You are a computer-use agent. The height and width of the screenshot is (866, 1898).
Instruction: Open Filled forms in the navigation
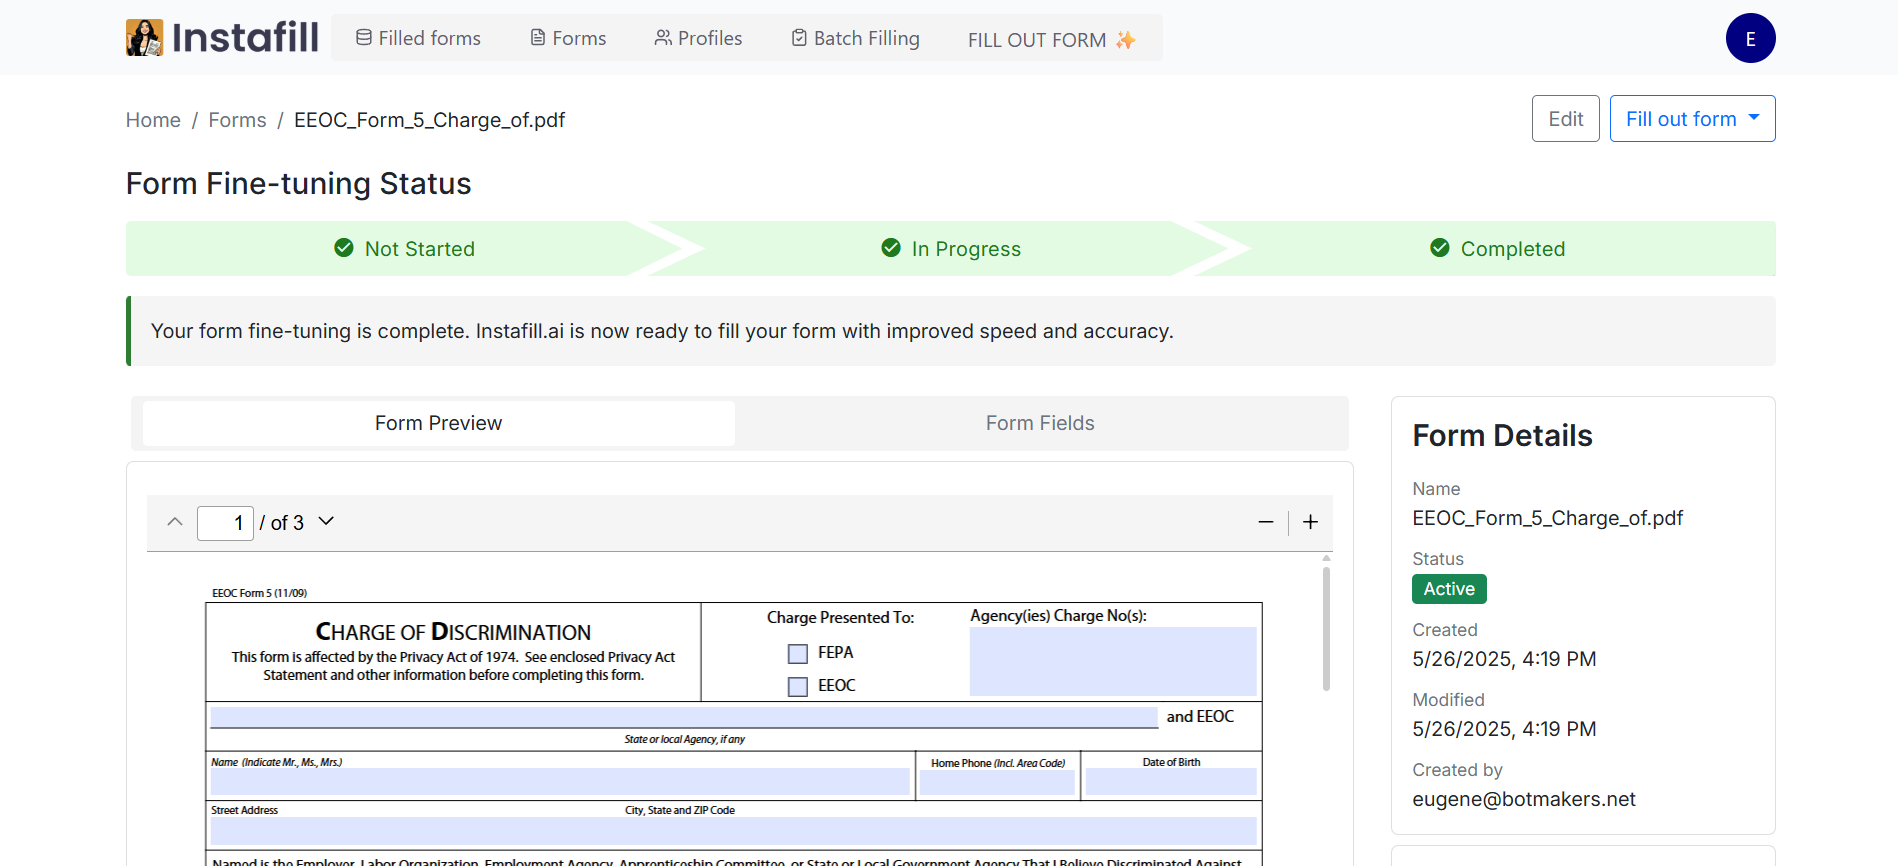point(418,38)
